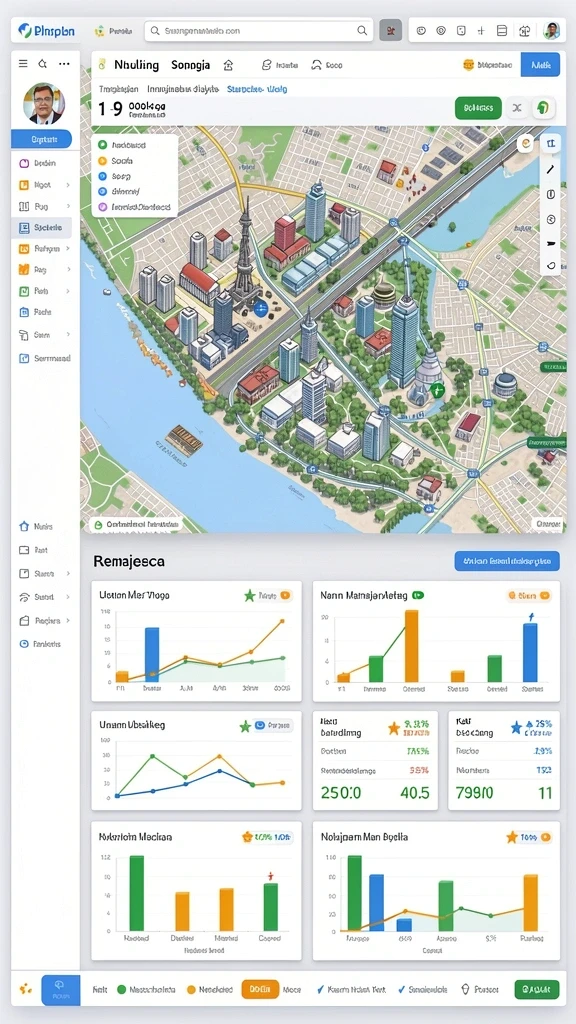Screen dimensions: 576x1024
Task: Click the shuffle icon next to green button
Action: (x=517, y=108)
